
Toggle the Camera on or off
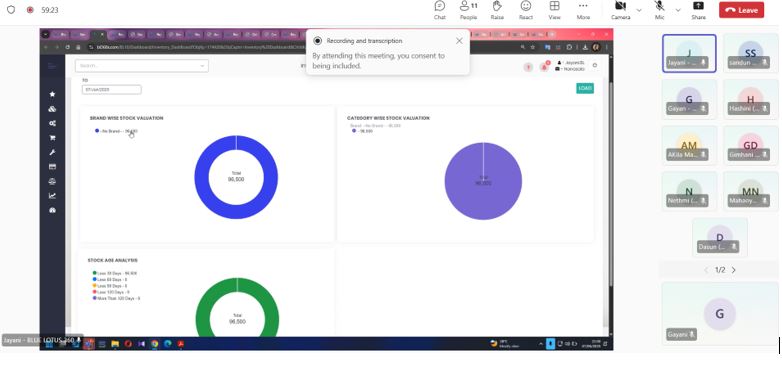coord(620,10)
